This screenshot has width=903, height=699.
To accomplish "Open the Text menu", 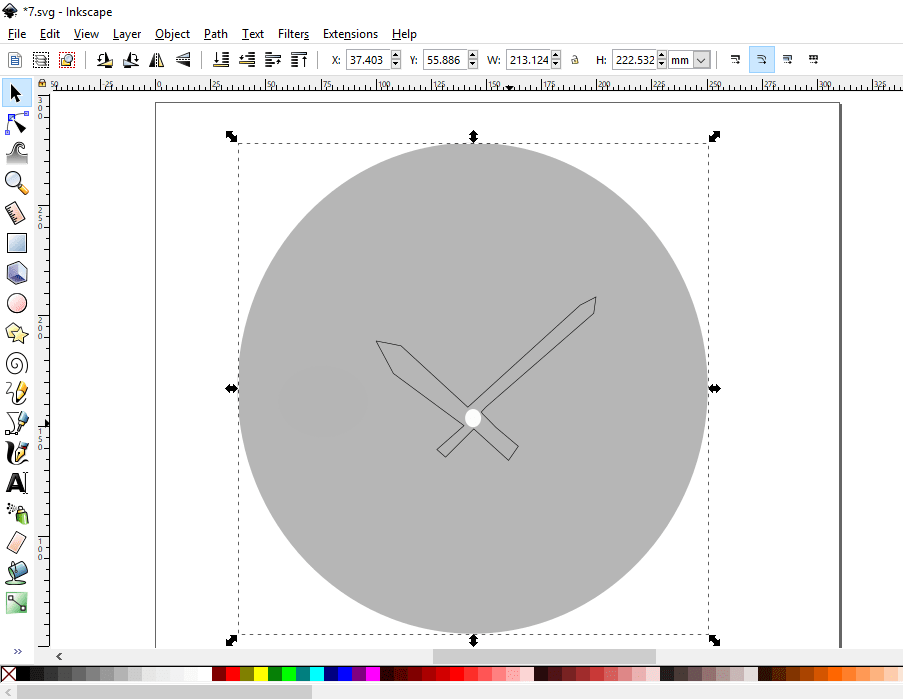I will tap(252, 34).
